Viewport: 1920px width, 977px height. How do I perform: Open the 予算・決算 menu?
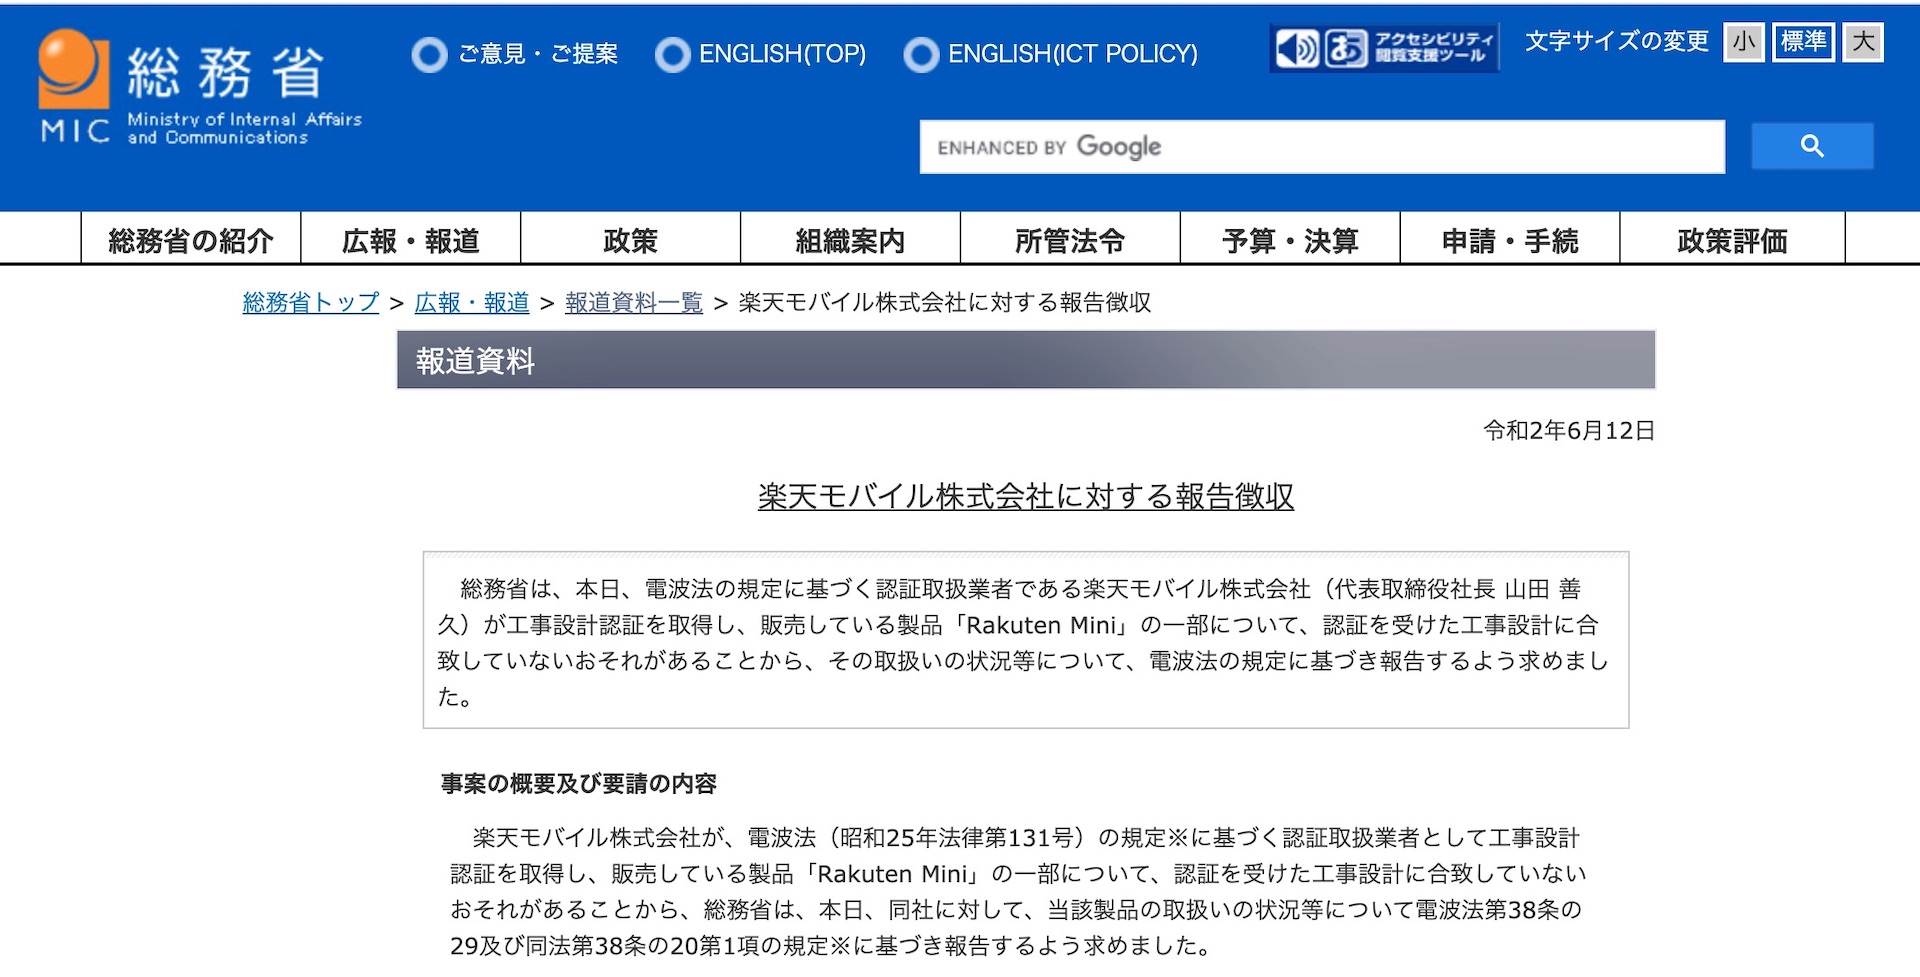pos(1291,240)
